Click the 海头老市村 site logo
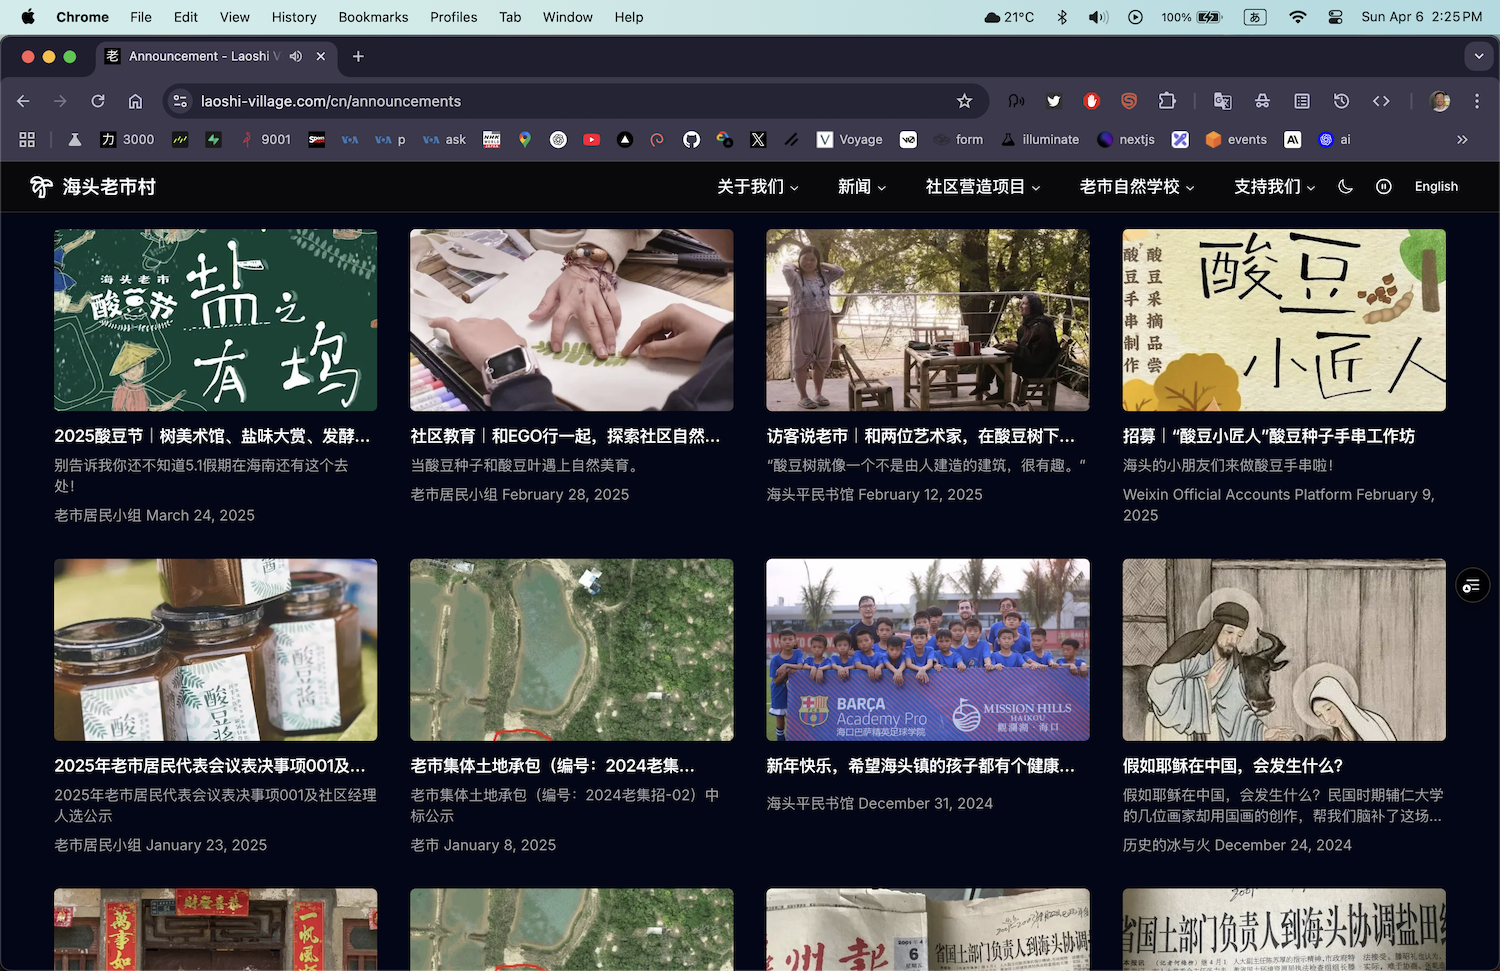 [x=93, y=187]
